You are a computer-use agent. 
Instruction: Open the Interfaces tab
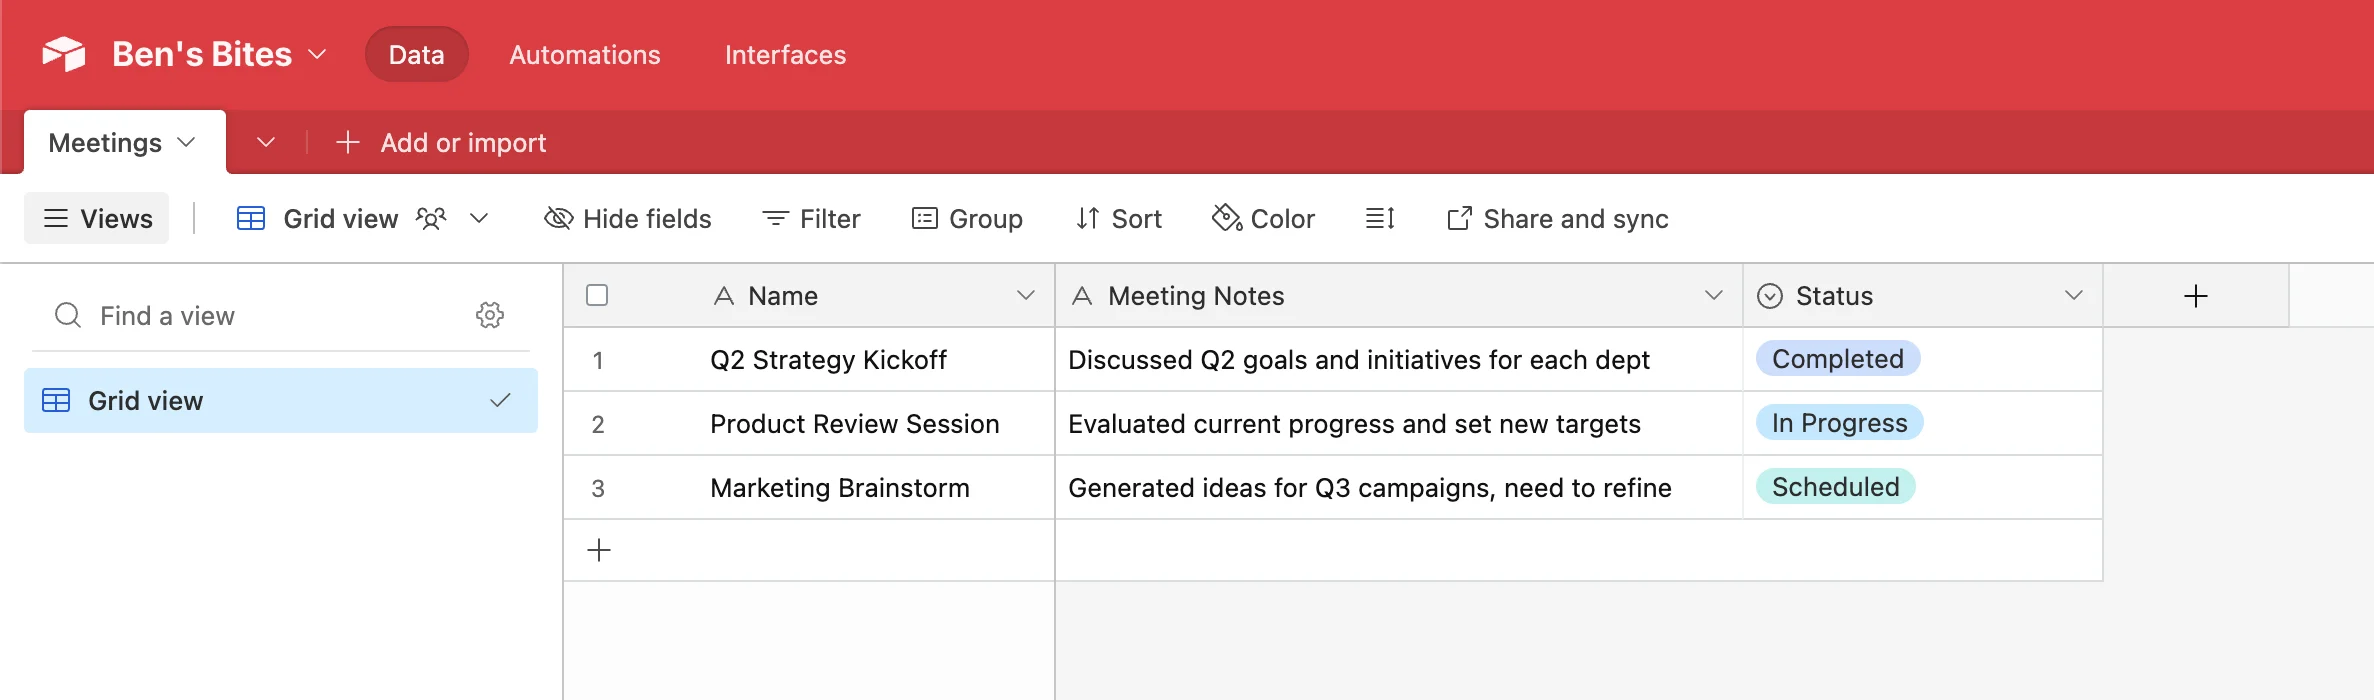coord(785,54)
